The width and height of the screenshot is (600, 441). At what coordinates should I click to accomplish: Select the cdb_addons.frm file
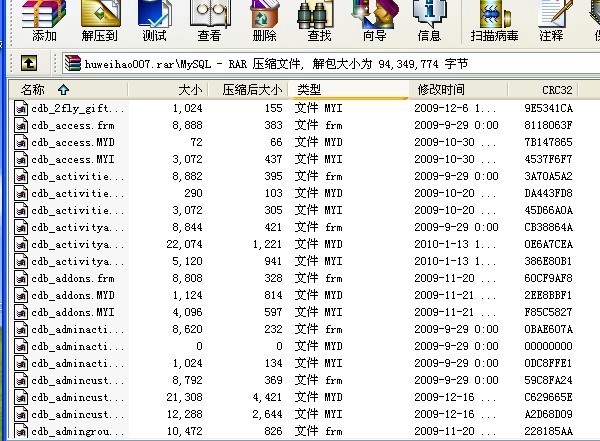coord(73,278)
